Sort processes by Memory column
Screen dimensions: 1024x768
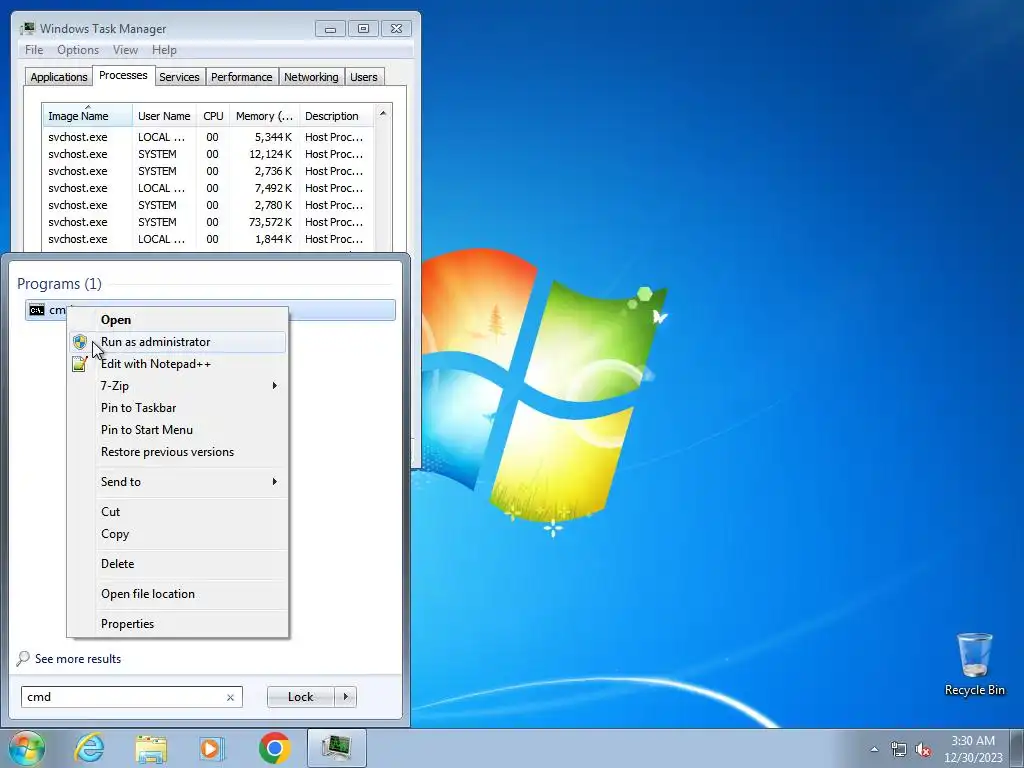264,116
